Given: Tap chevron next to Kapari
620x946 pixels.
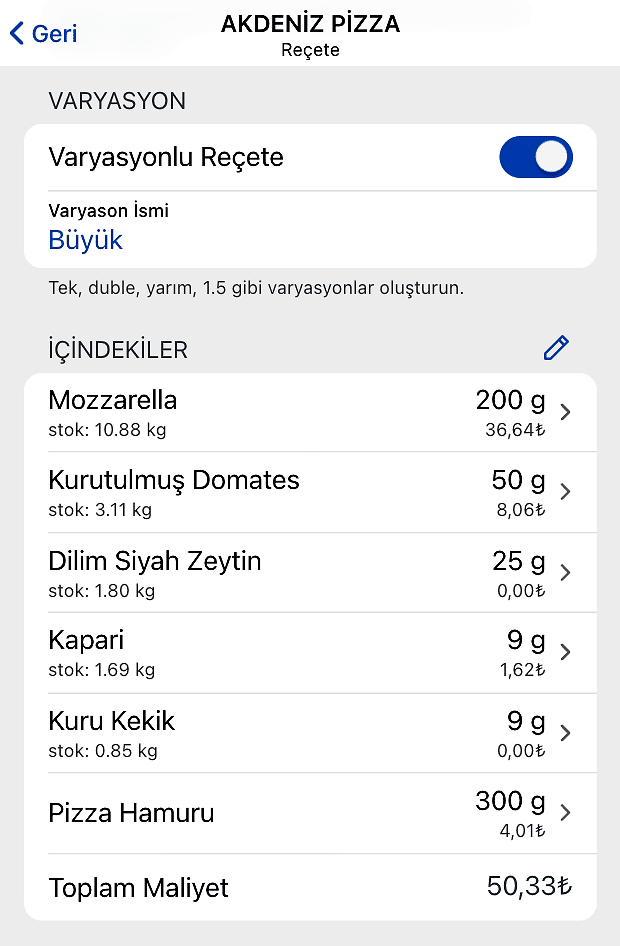Looking at the screenshot, I should [566, 652].
